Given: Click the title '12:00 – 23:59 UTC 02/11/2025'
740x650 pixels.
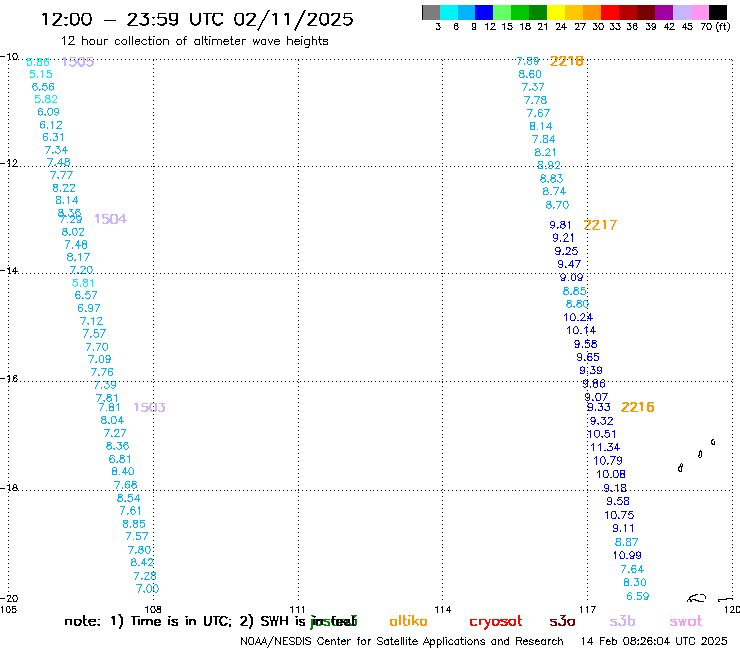Looking at the screenshot, I should coord(197,20).
